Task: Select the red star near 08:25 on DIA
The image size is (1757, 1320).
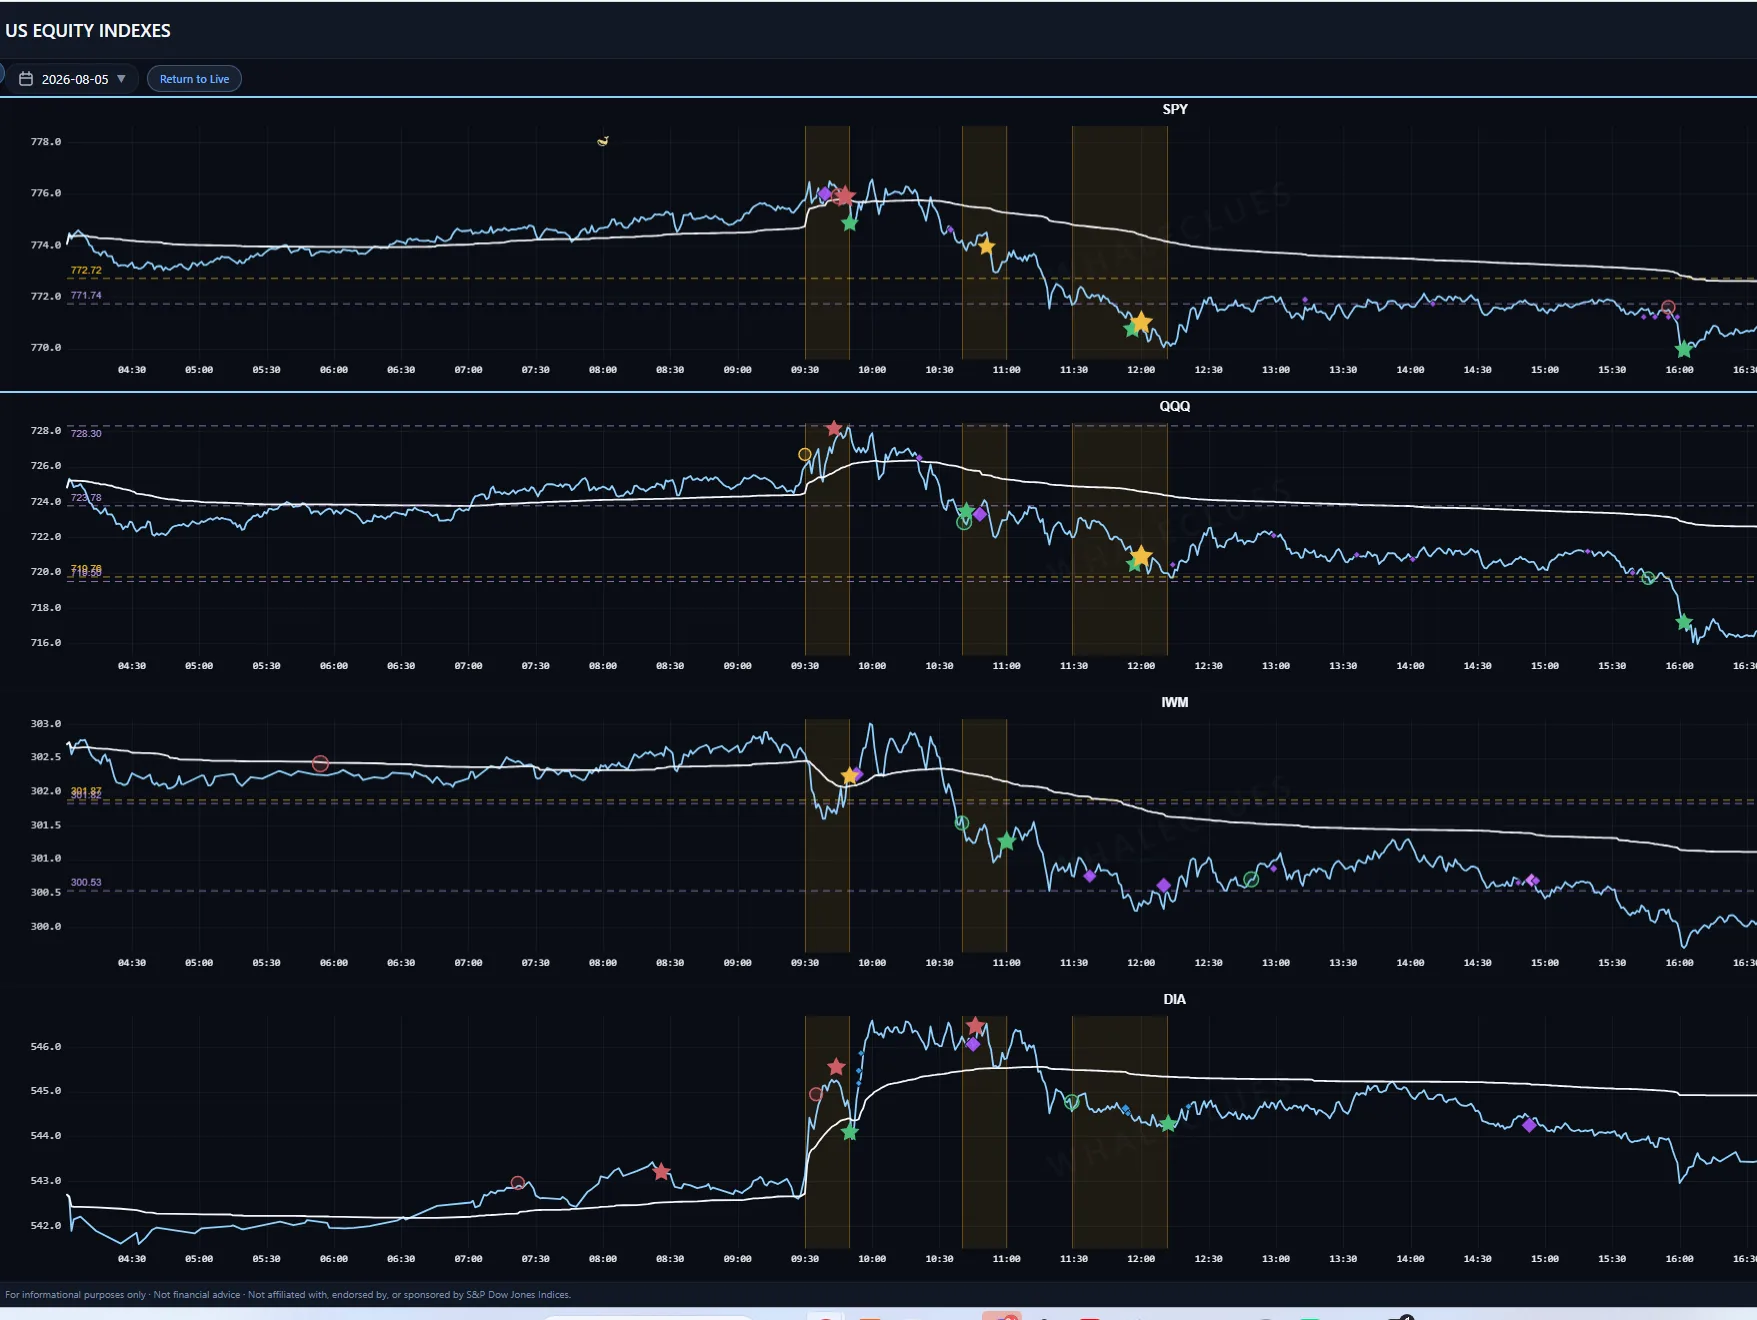Action: [661, 1171]
